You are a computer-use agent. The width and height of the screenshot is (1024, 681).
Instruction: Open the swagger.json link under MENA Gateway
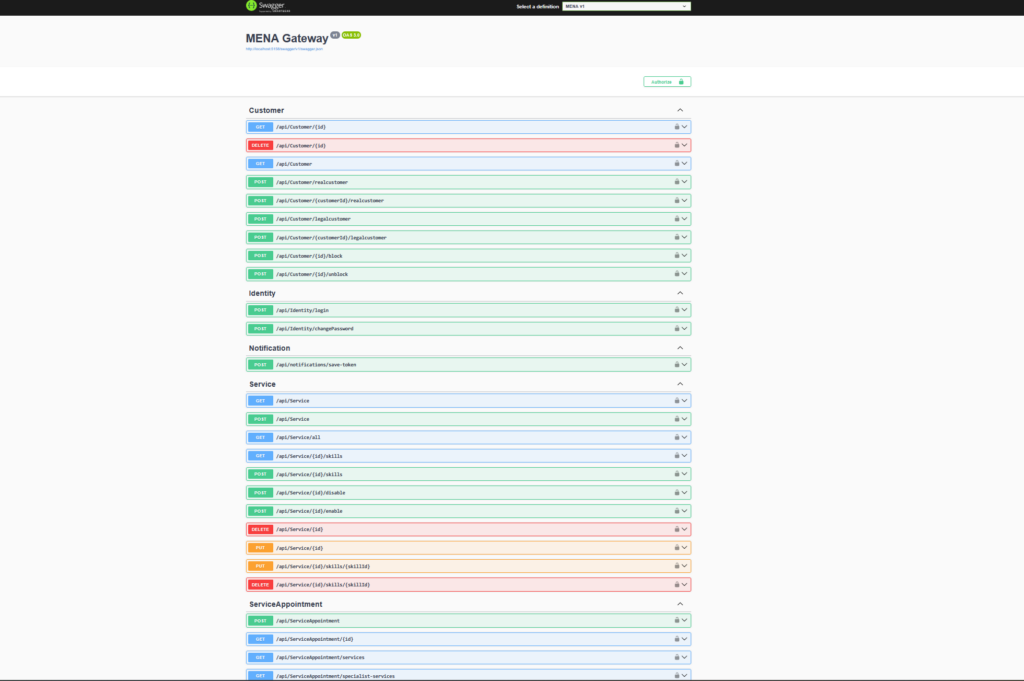[x=284, y=49]
